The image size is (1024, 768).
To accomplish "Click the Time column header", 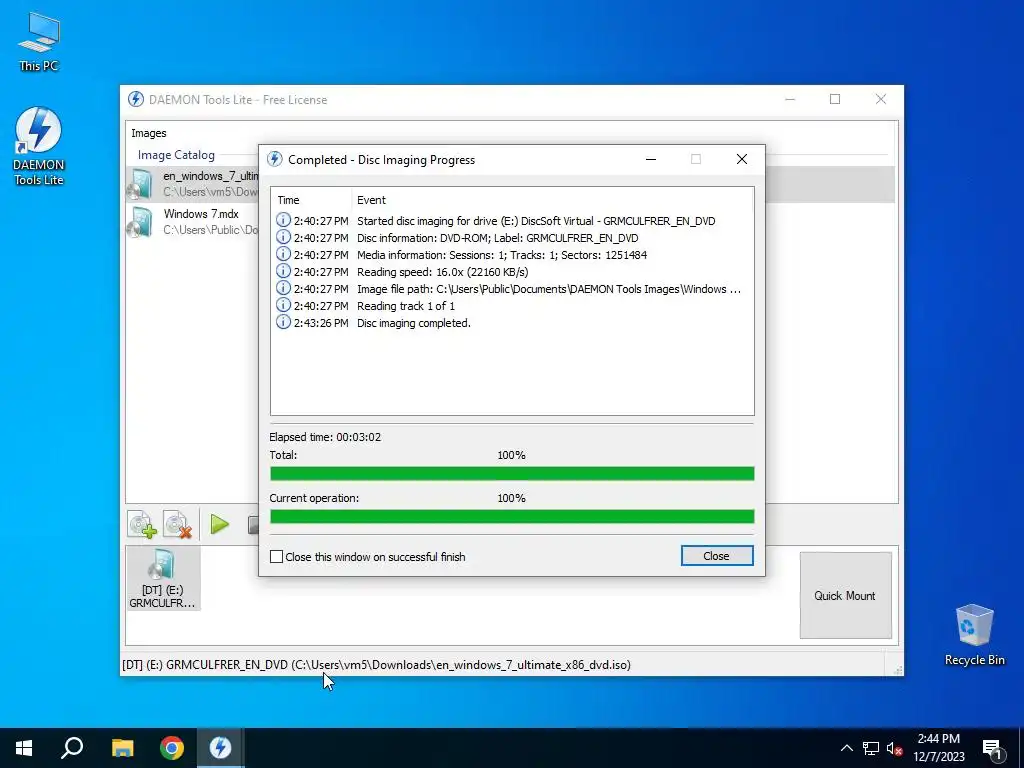I will (312, 200).
